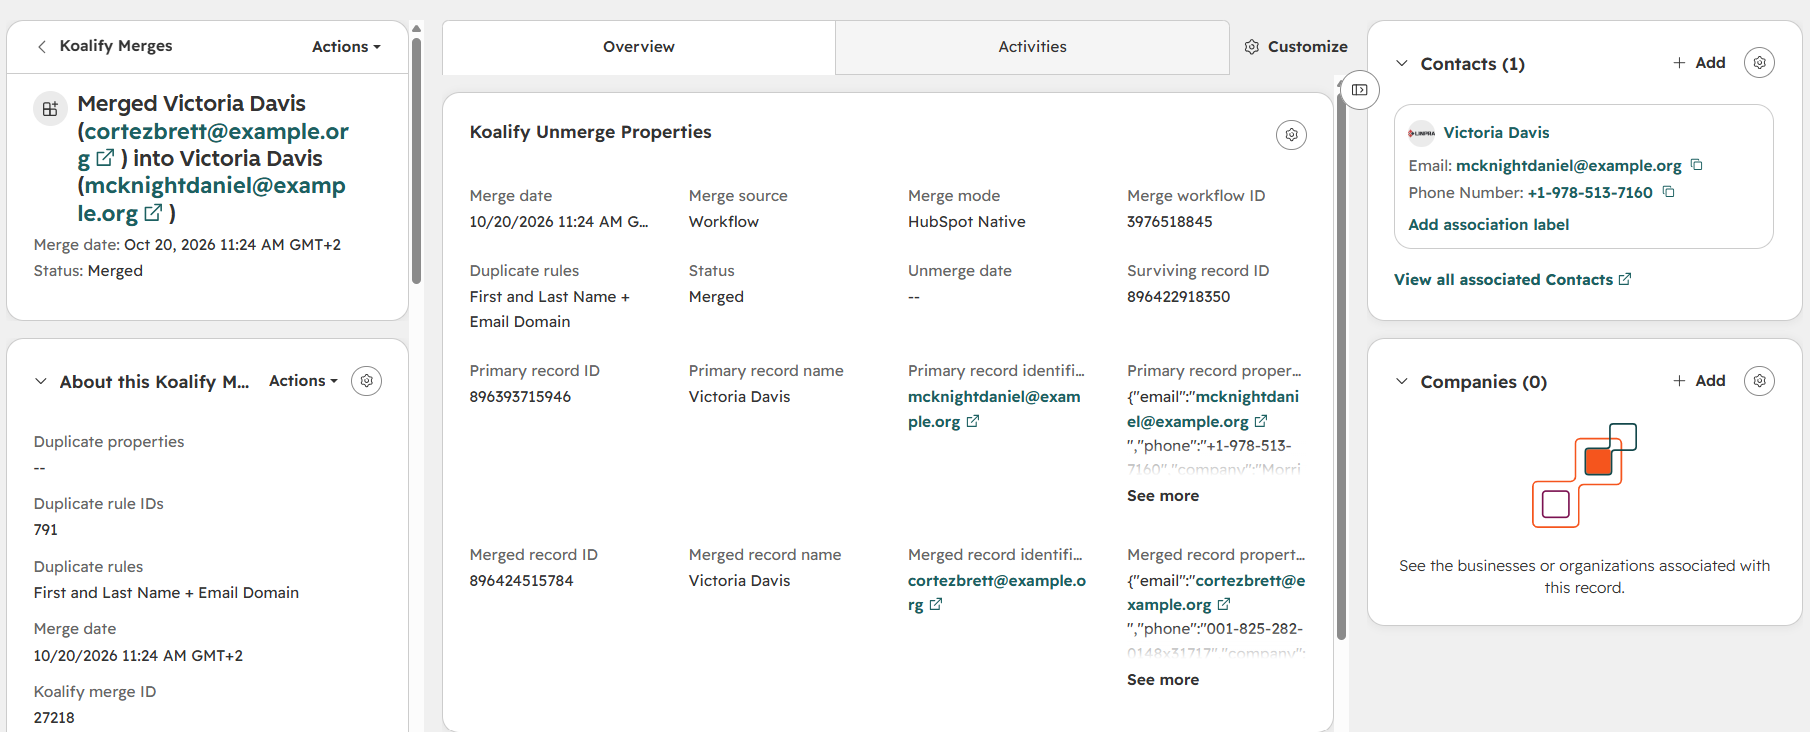This screenshot has width=1810, height=732.
Task: Copy the contact email address
Action: [x=1696, y=165]
